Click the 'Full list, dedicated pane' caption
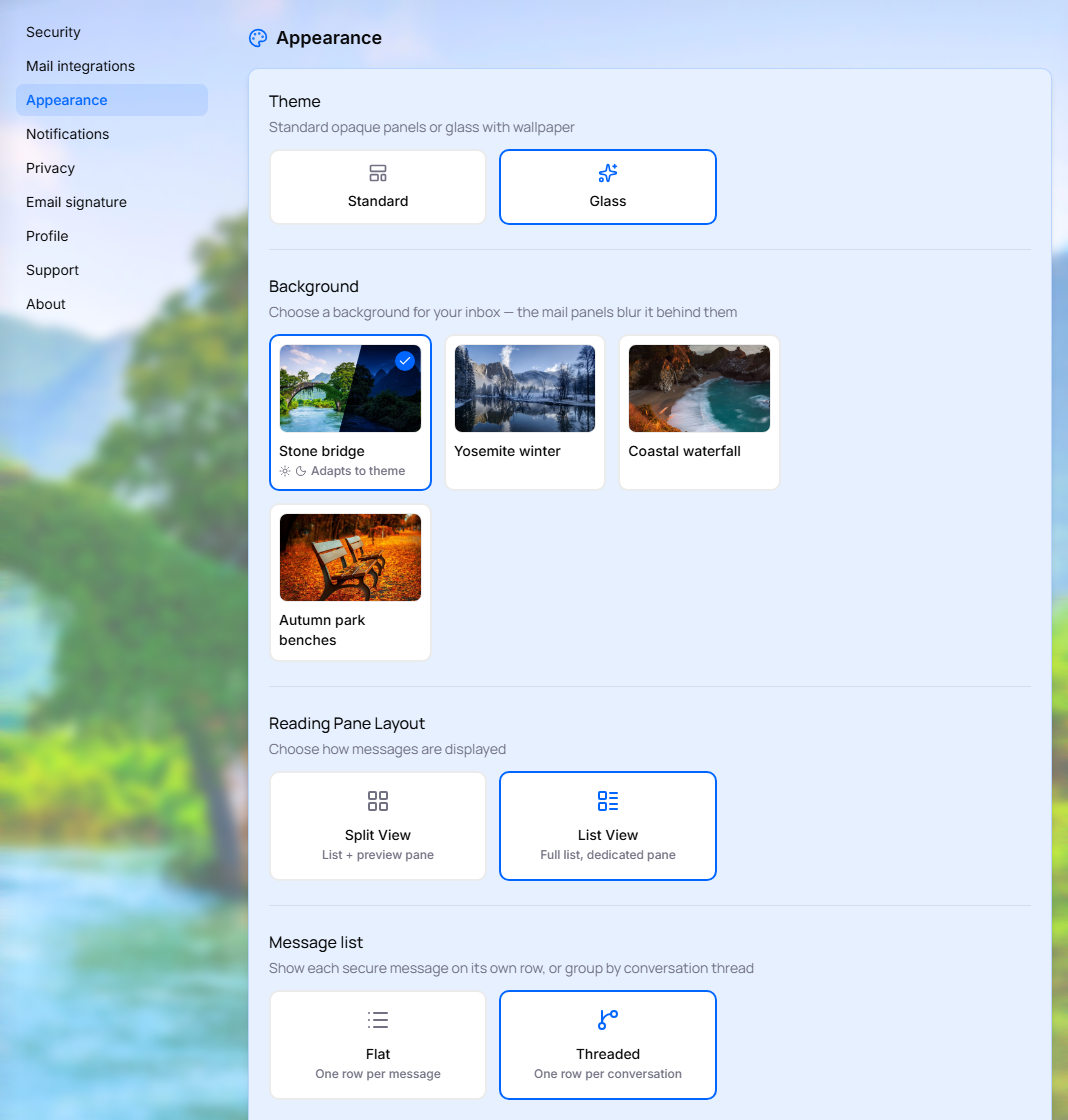1068x1120 pixels. pyautogui.click(x=608, y=855)
